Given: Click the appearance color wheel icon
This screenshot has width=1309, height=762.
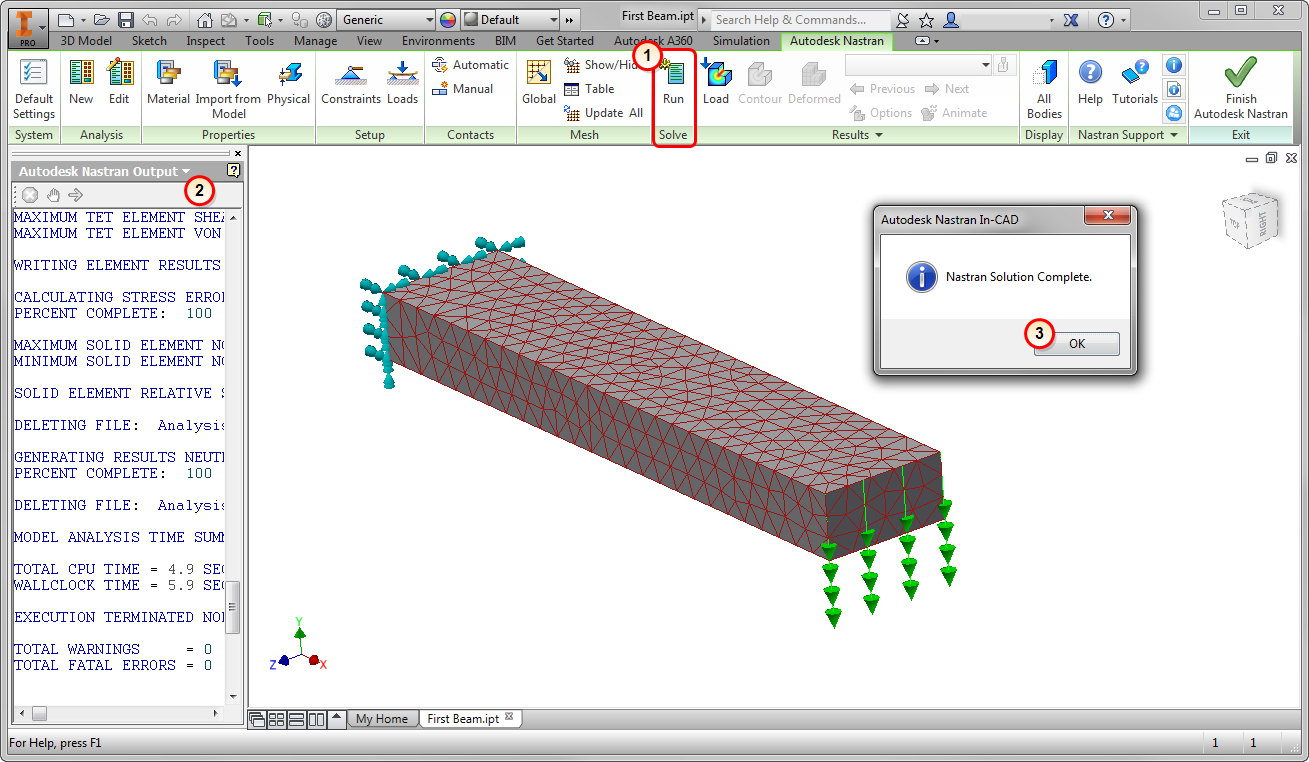Looking at the screenshot, I should pyautogui.click(x=447, y=20).
